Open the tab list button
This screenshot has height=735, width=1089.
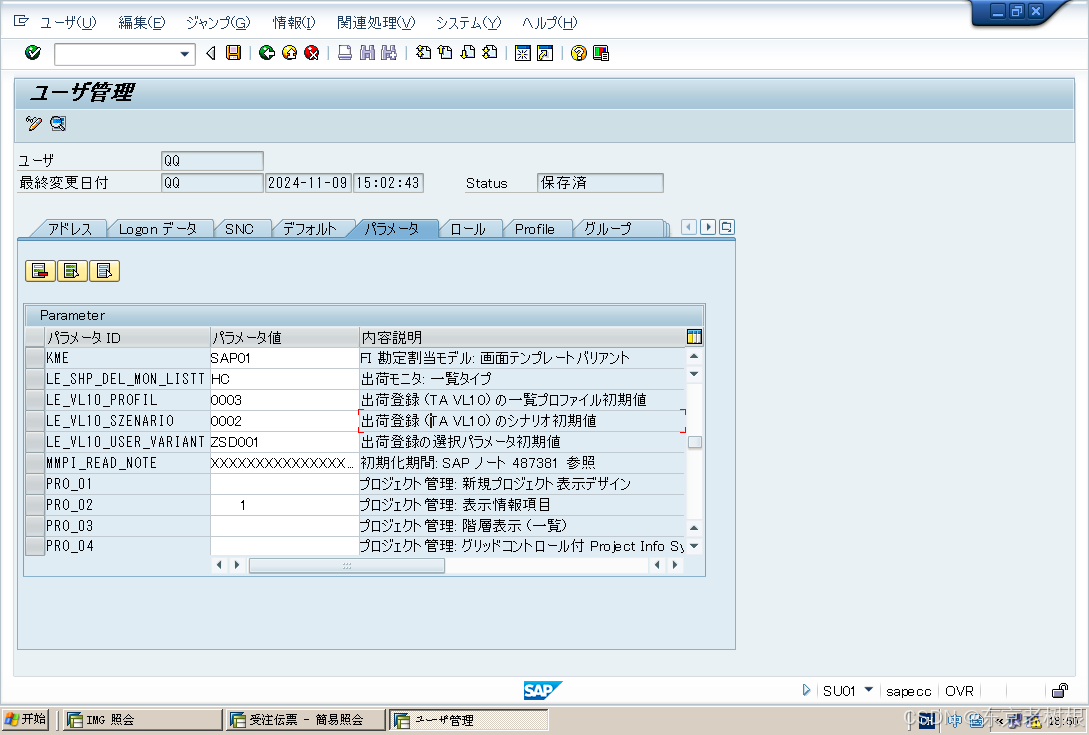tap(726, 227)
